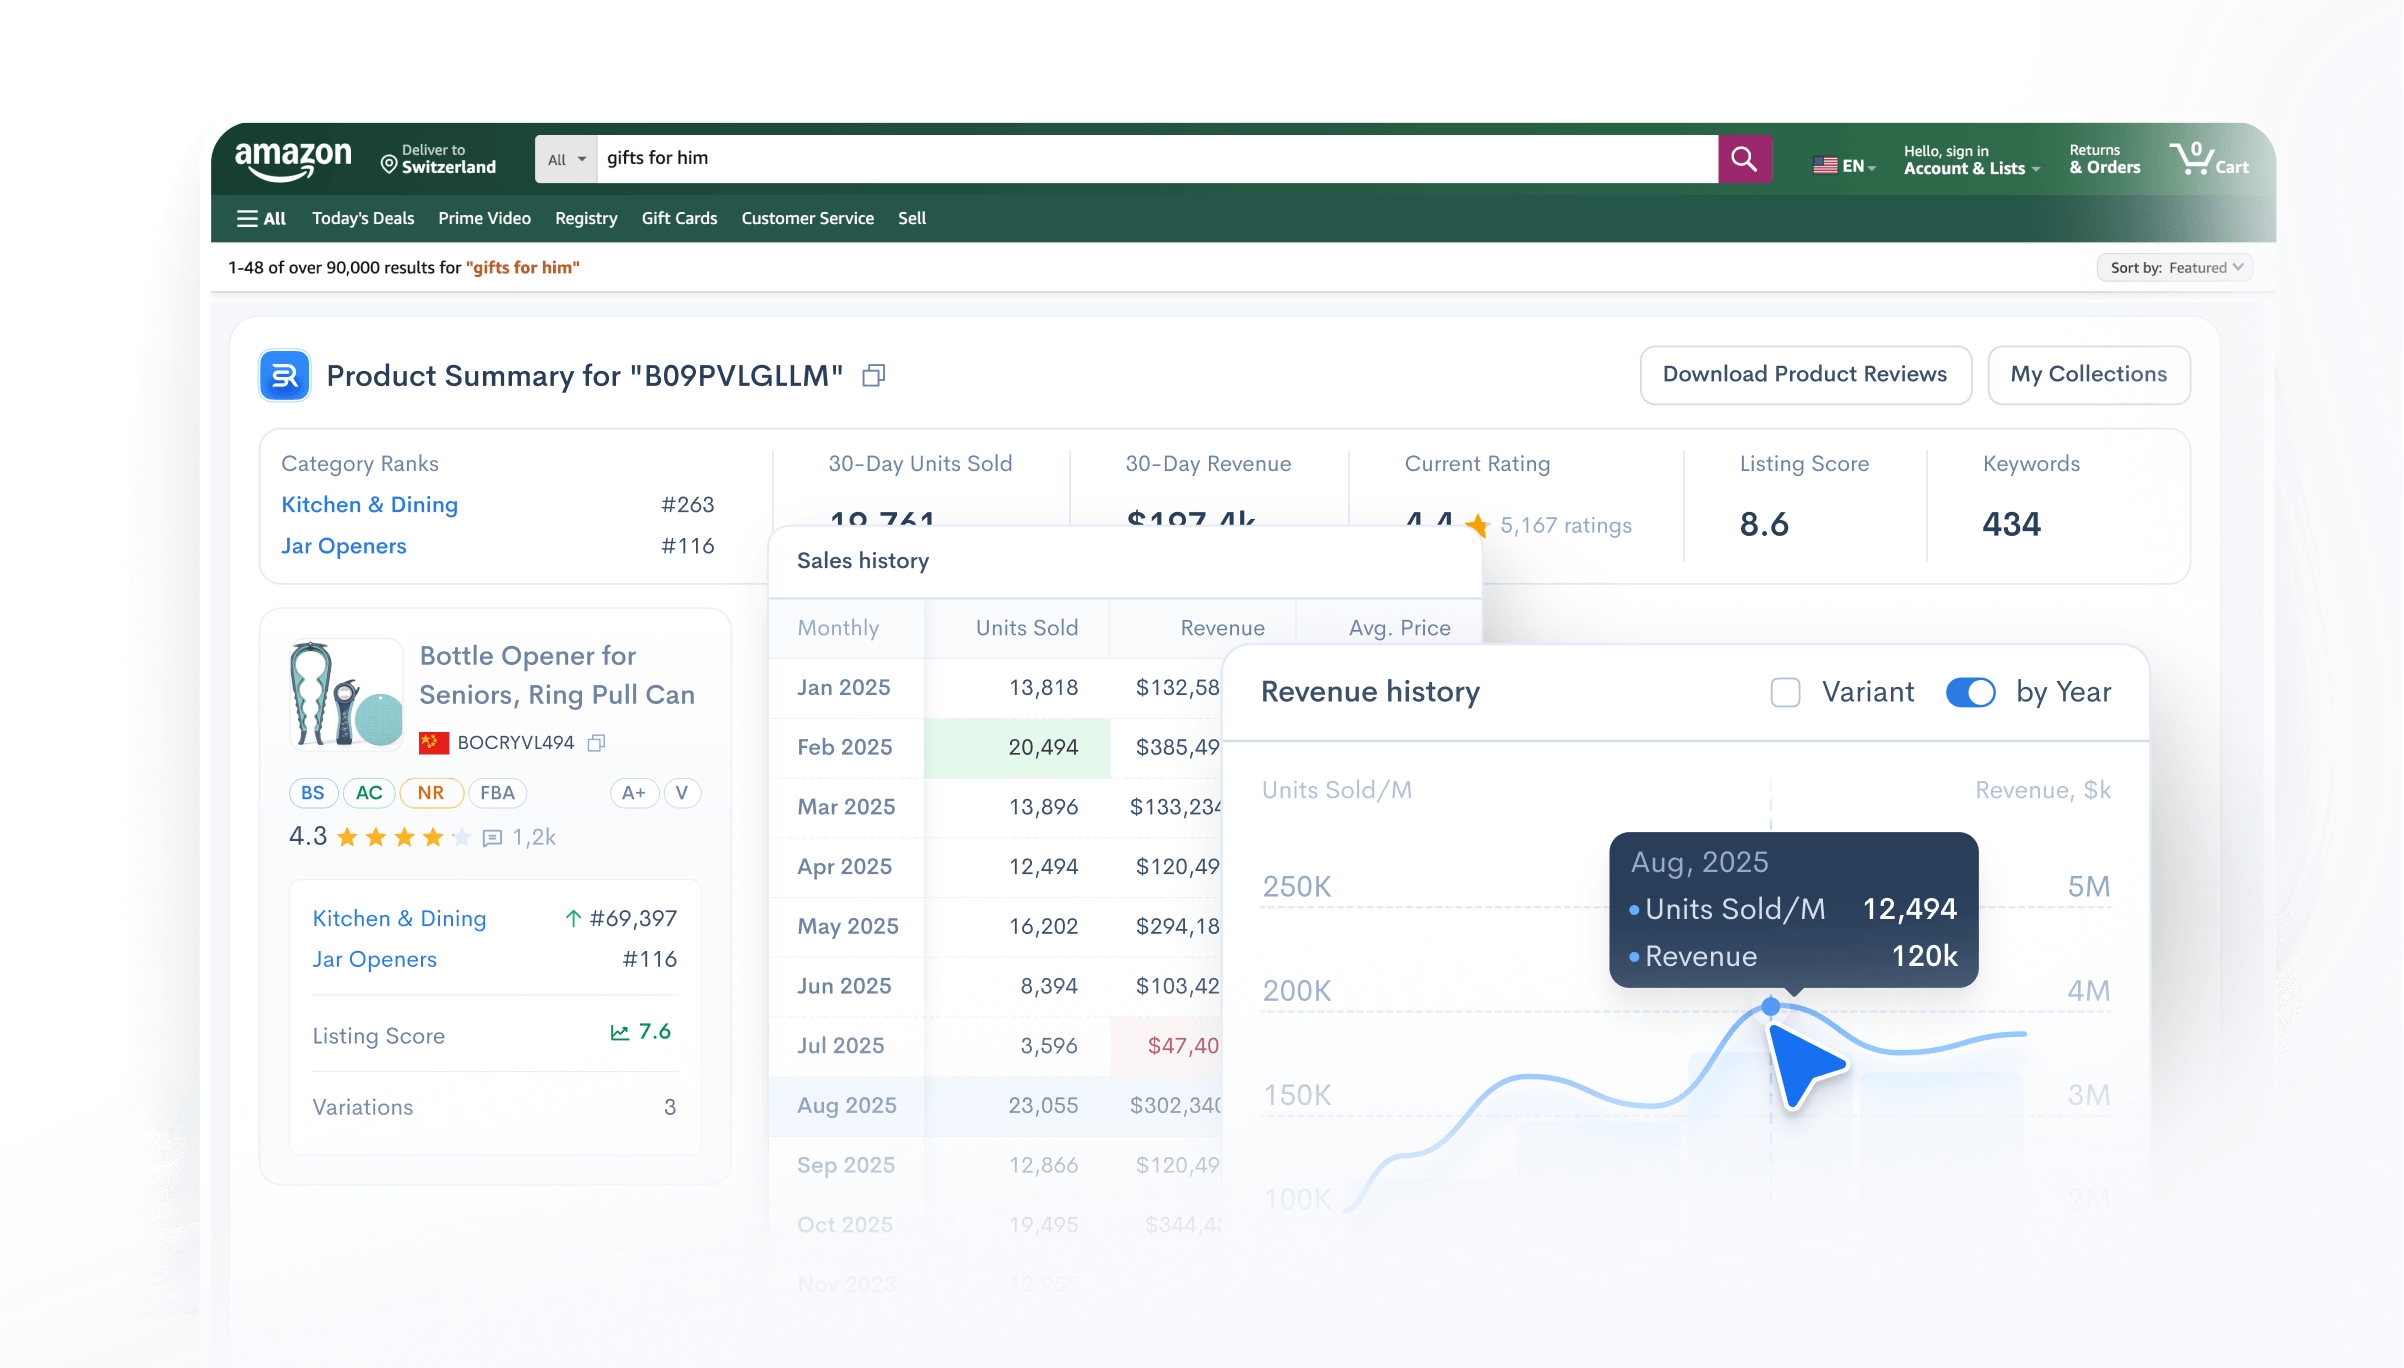Expand the EN language selector
Screen dimensions: 2404x1368
[x=1844, y=166]
